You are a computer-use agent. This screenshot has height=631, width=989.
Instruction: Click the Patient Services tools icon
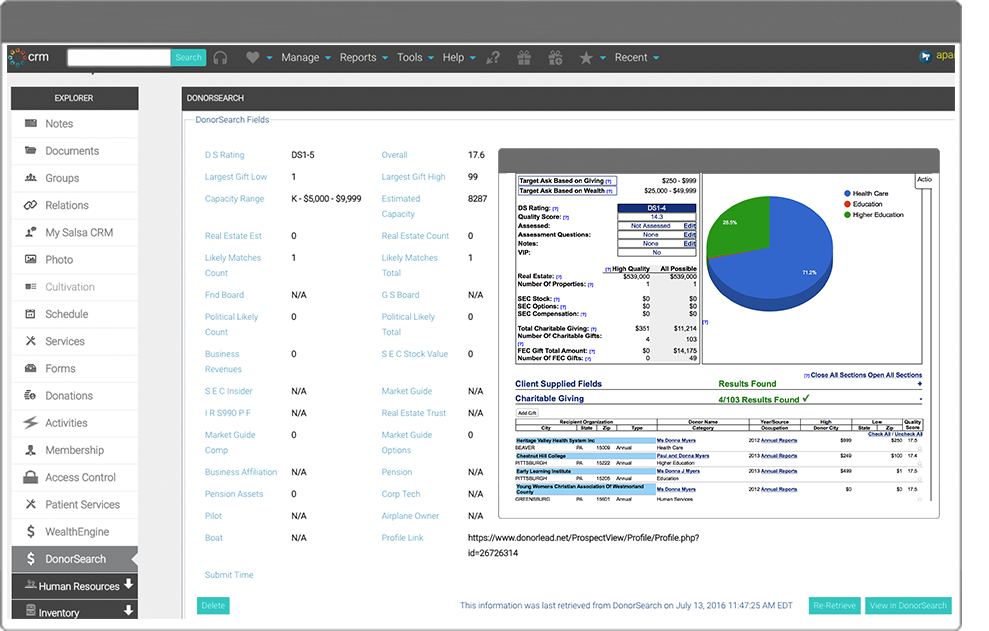[x=30, y=504]
